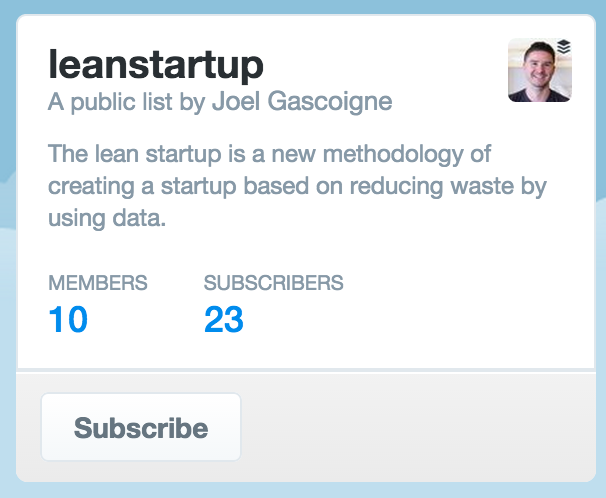Click the word "public" in the subtitle

point(103,102)
